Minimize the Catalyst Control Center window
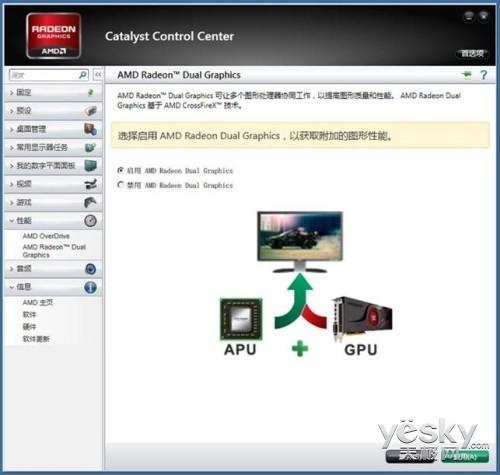Image resolution: width=500 pixels, height=475 pixels. click(469, 16)
